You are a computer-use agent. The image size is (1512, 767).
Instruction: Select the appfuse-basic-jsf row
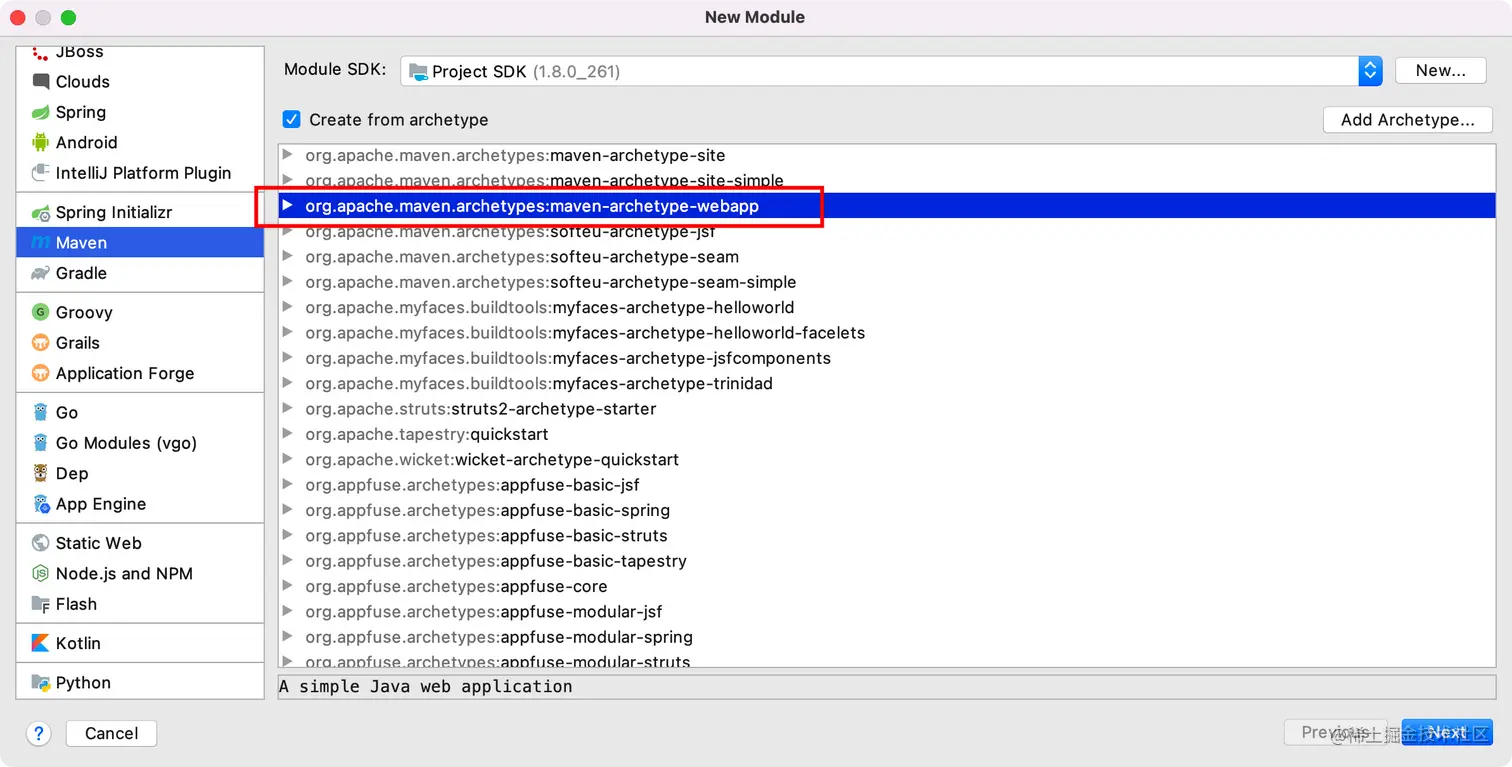[887, 485]
